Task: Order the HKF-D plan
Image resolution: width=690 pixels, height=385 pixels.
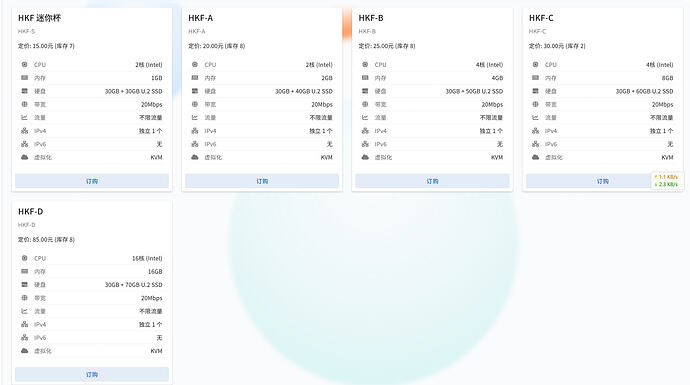Action: click(92, 374)
